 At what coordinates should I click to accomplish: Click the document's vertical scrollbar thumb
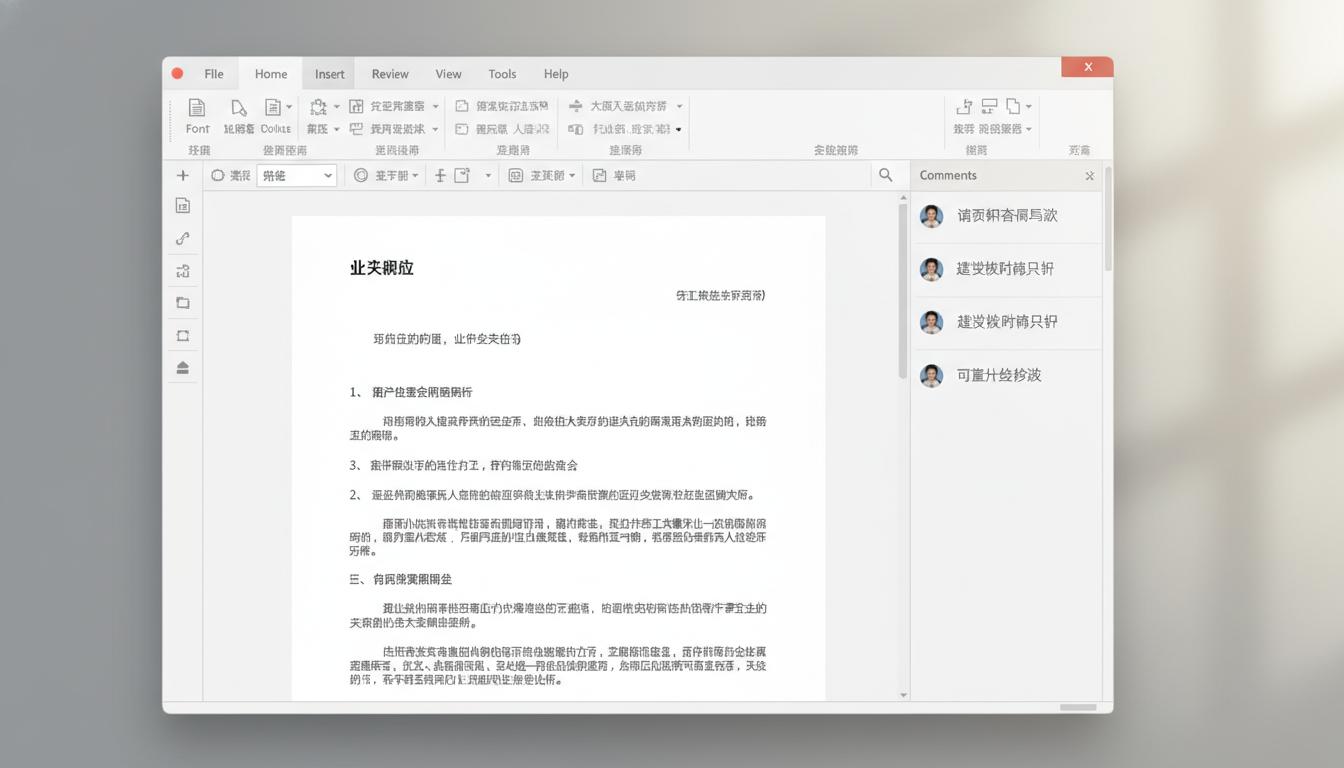901,291
